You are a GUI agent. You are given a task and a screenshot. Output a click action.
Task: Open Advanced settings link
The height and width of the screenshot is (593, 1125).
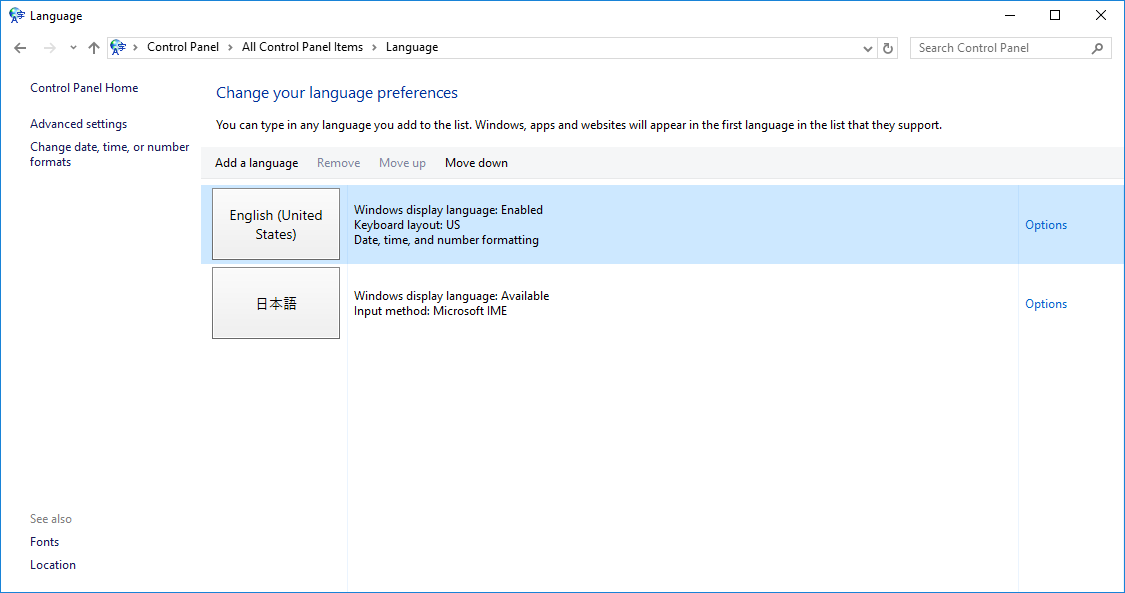click(79, 124)
